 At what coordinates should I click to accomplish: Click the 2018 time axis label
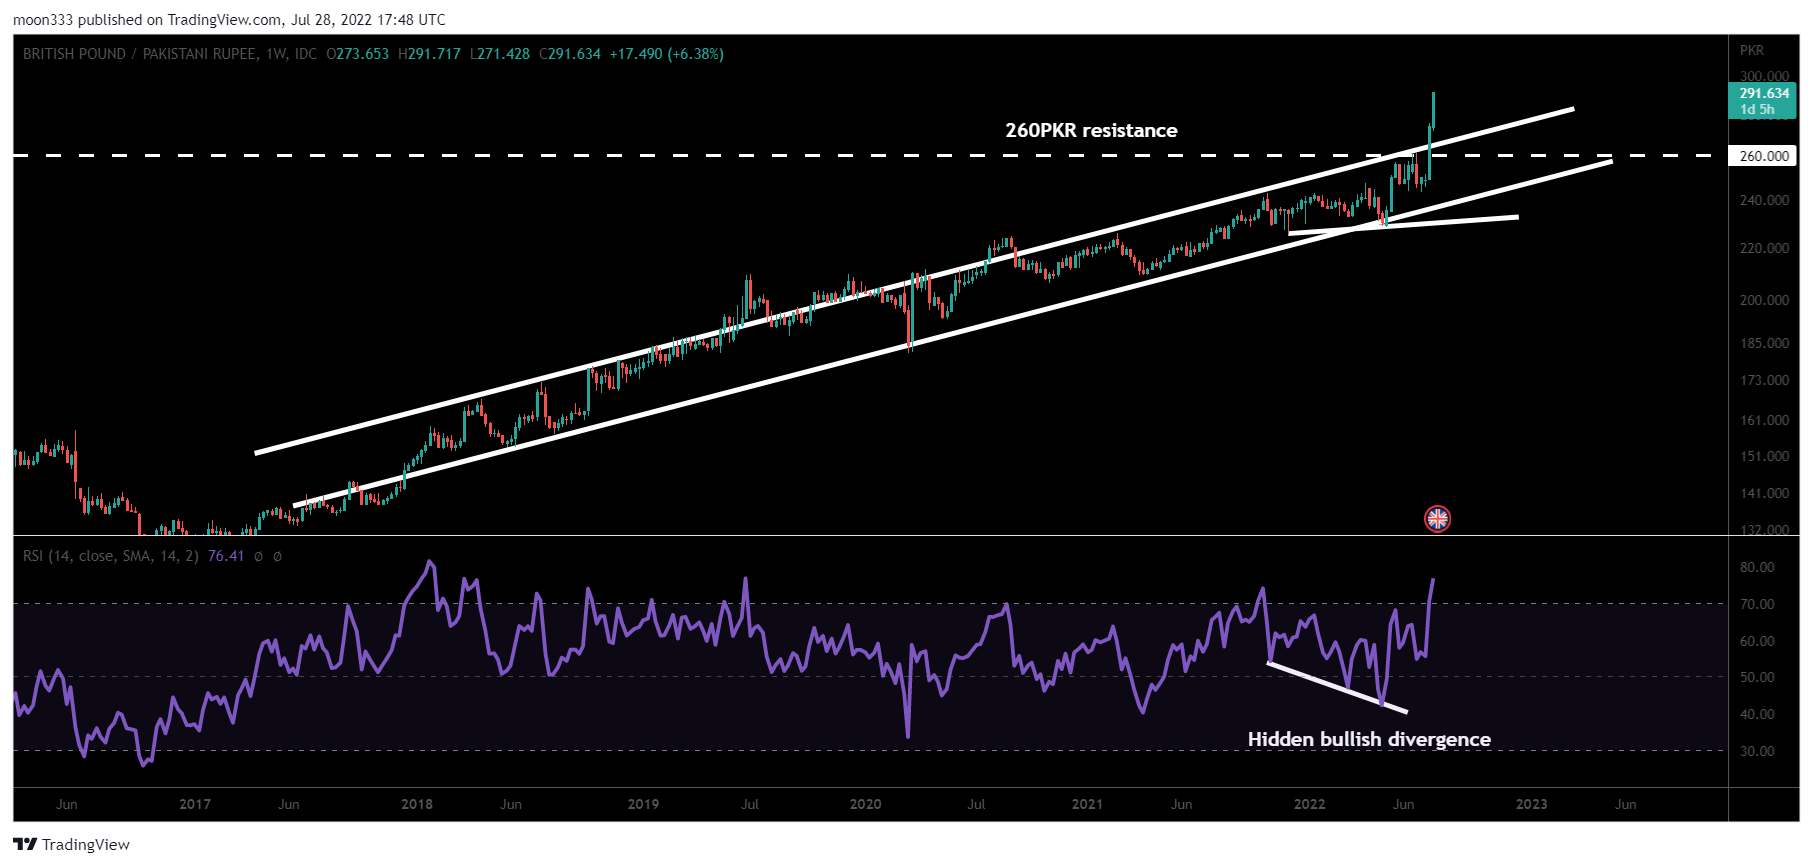click(417, 804)
